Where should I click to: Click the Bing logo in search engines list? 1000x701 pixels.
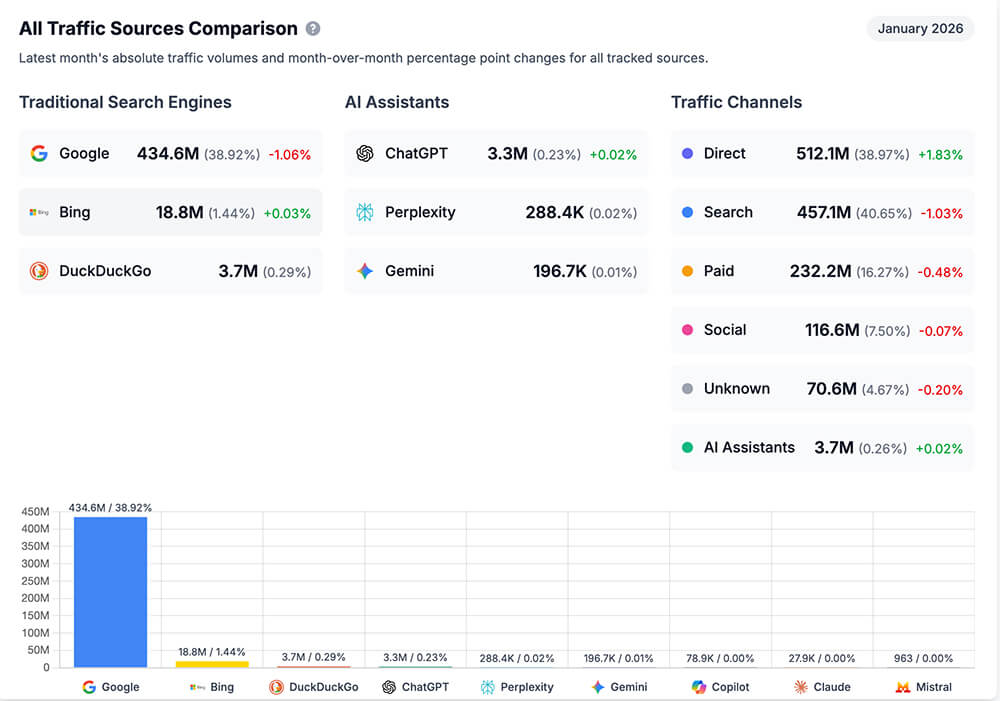(x=39, y=213)
